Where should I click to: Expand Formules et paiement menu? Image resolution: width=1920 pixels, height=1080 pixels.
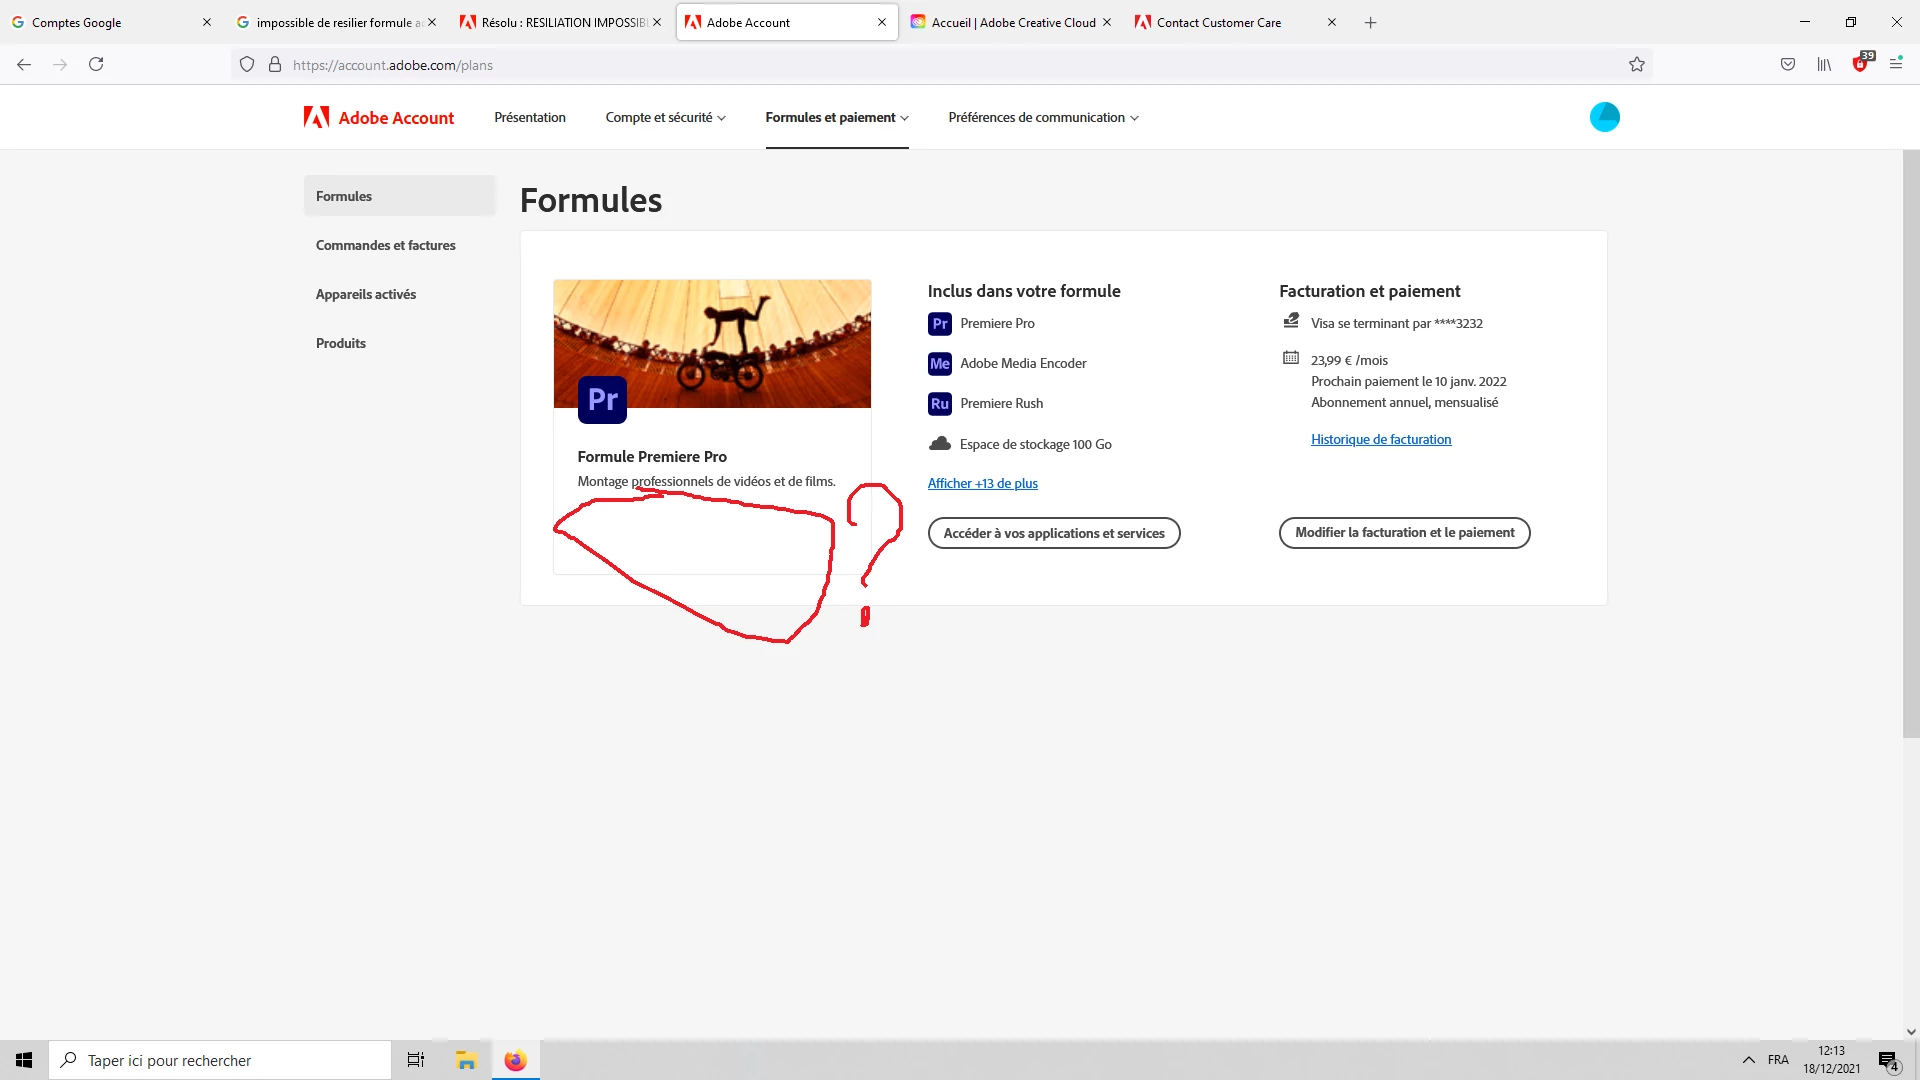click(836, 118)
